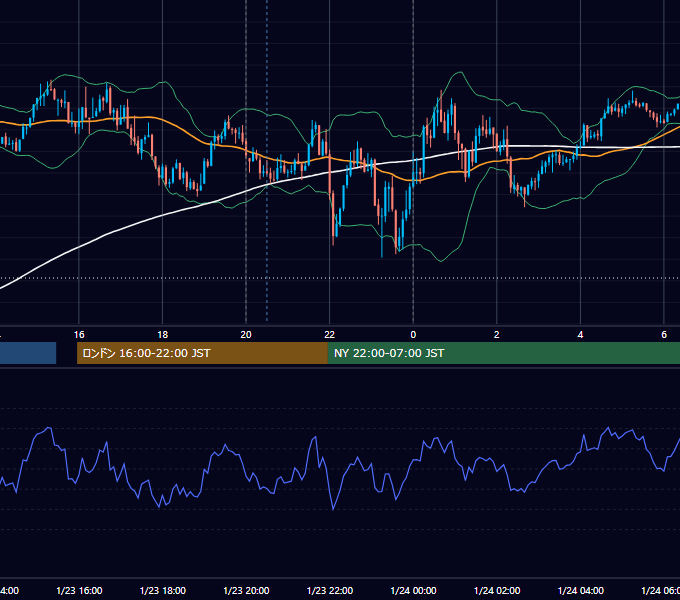Click the 22 hour label on price chart axis
680x600 pixels.
pyautogui.click(x=330, y=335)
